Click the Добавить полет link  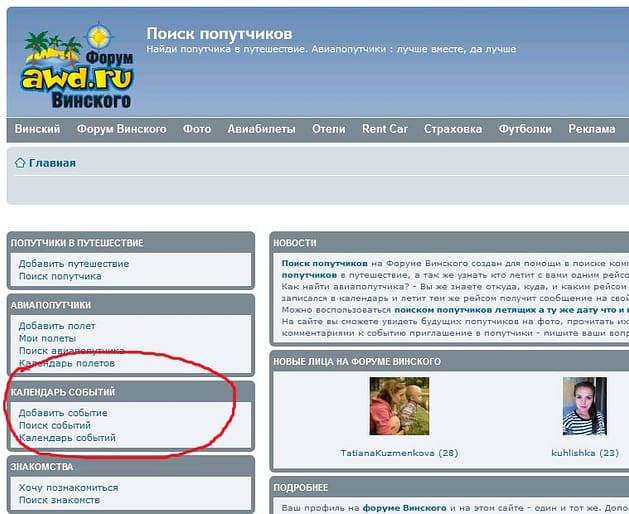57,326
